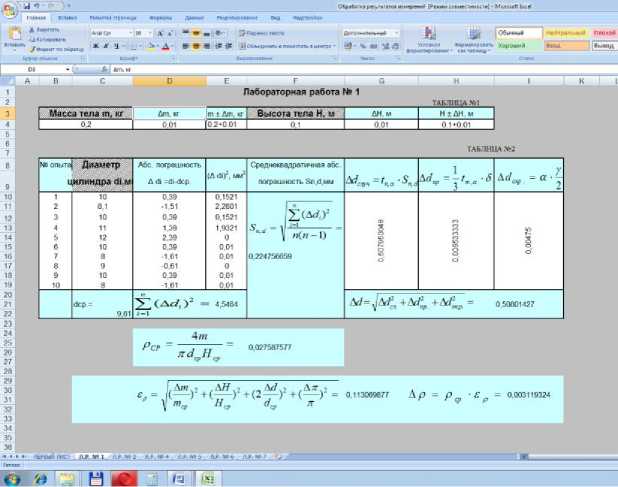Toggle Bold formatting
This screenshot has width=618, height=487.
pos(95,46)
